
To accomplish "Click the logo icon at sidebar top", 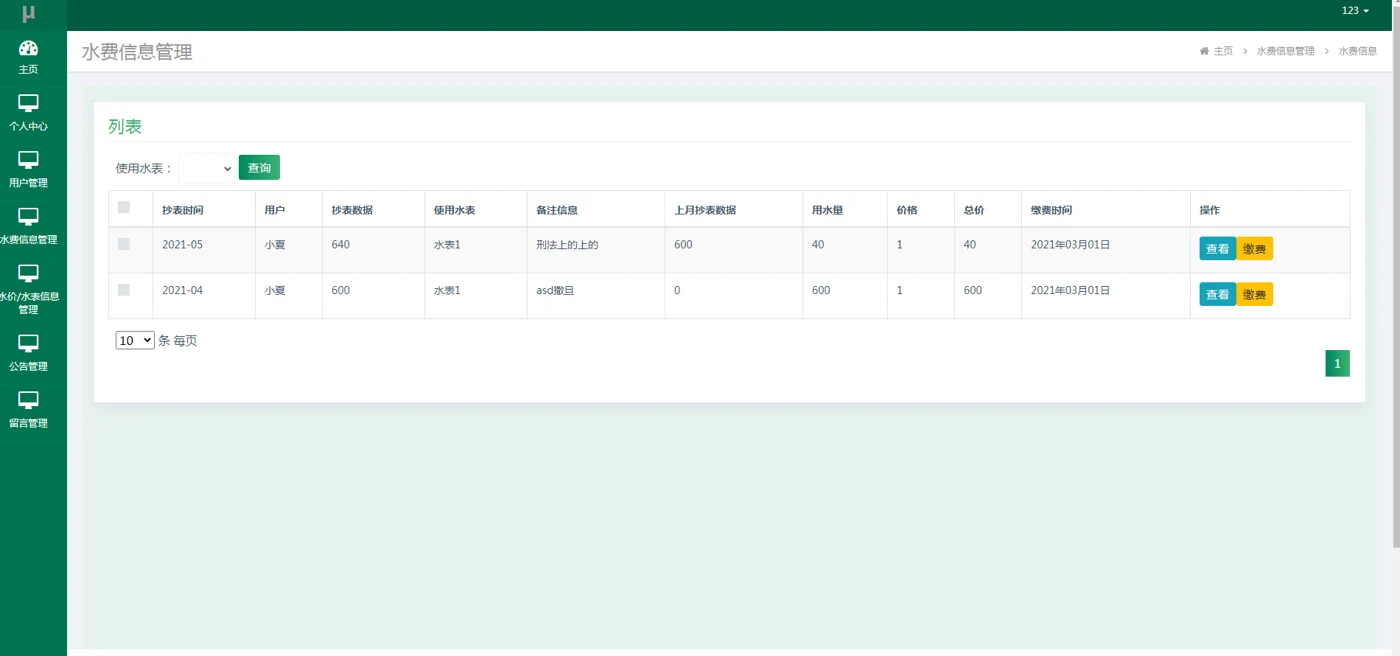I will (x=29, y=14).
